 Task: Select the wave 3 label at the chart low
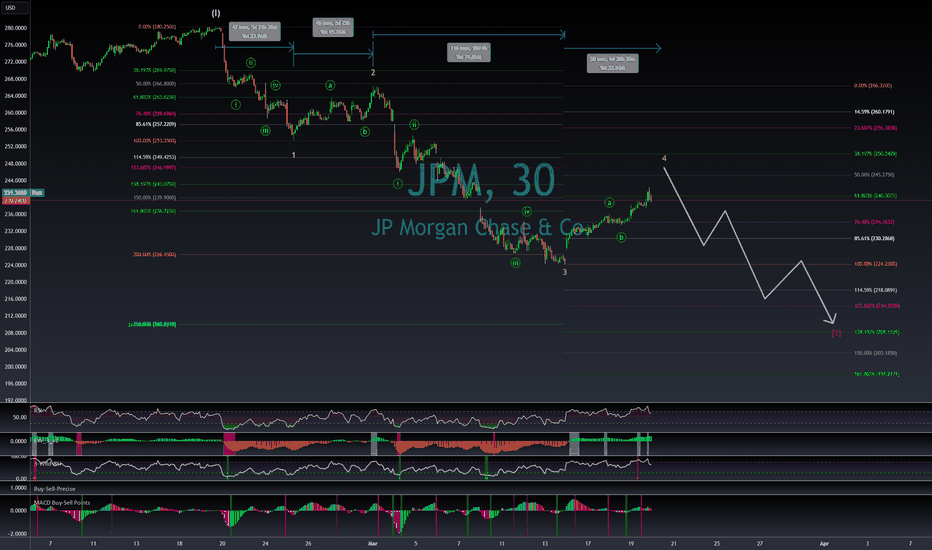tap(565, 272)
